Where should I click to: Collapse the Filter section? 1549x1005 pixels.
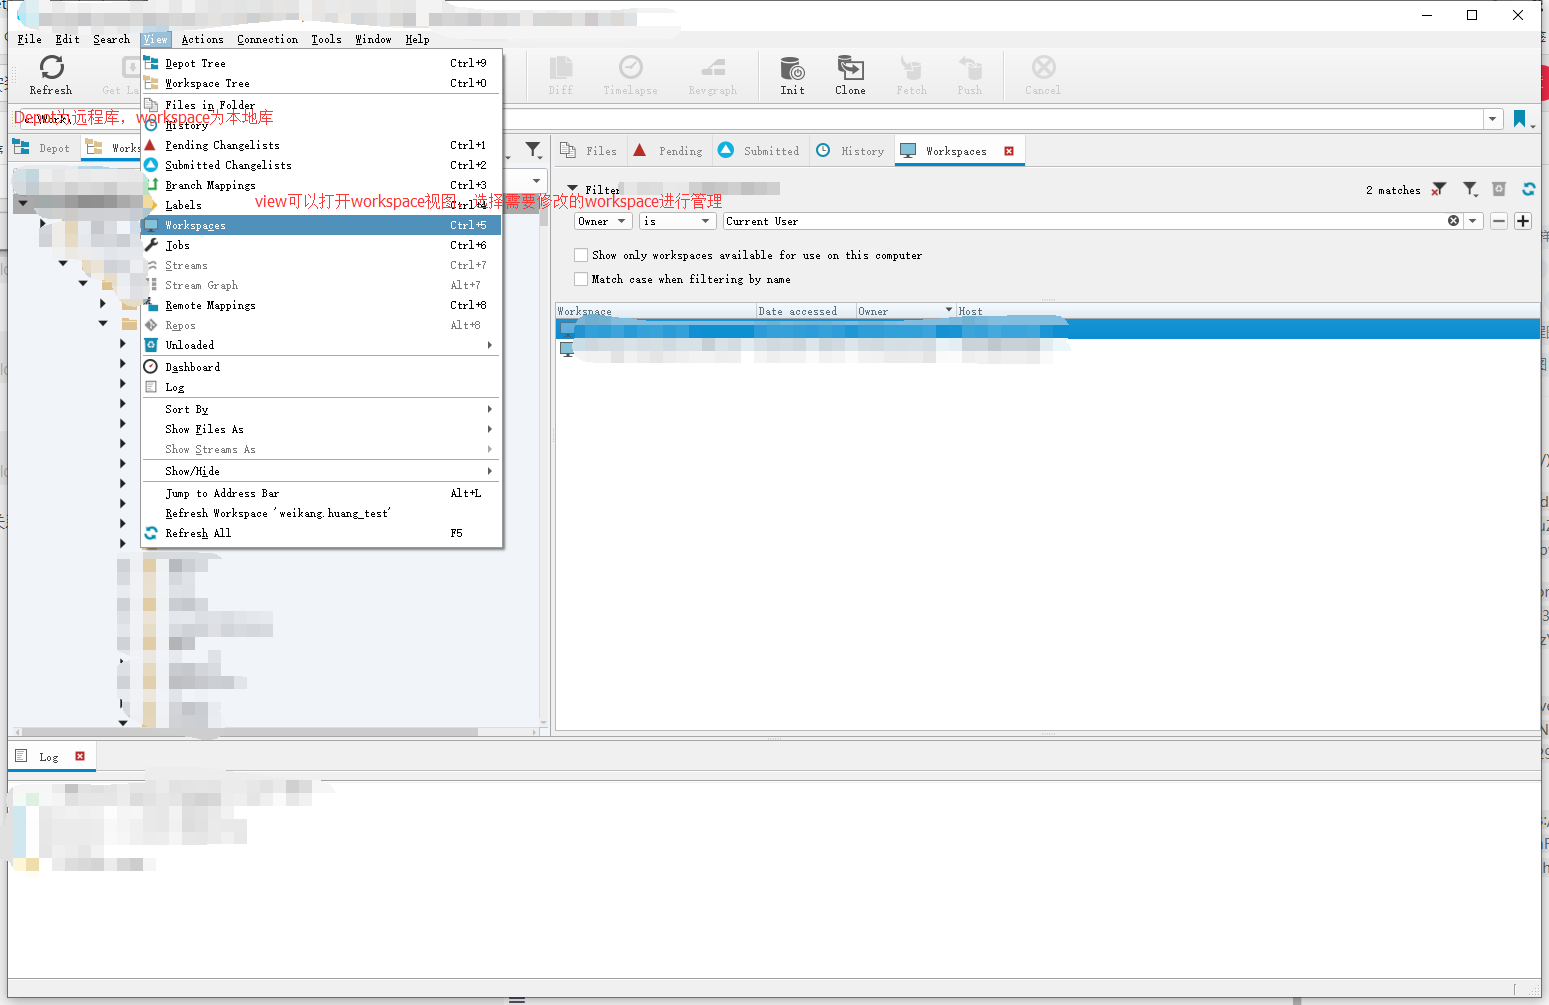point(571,188)
